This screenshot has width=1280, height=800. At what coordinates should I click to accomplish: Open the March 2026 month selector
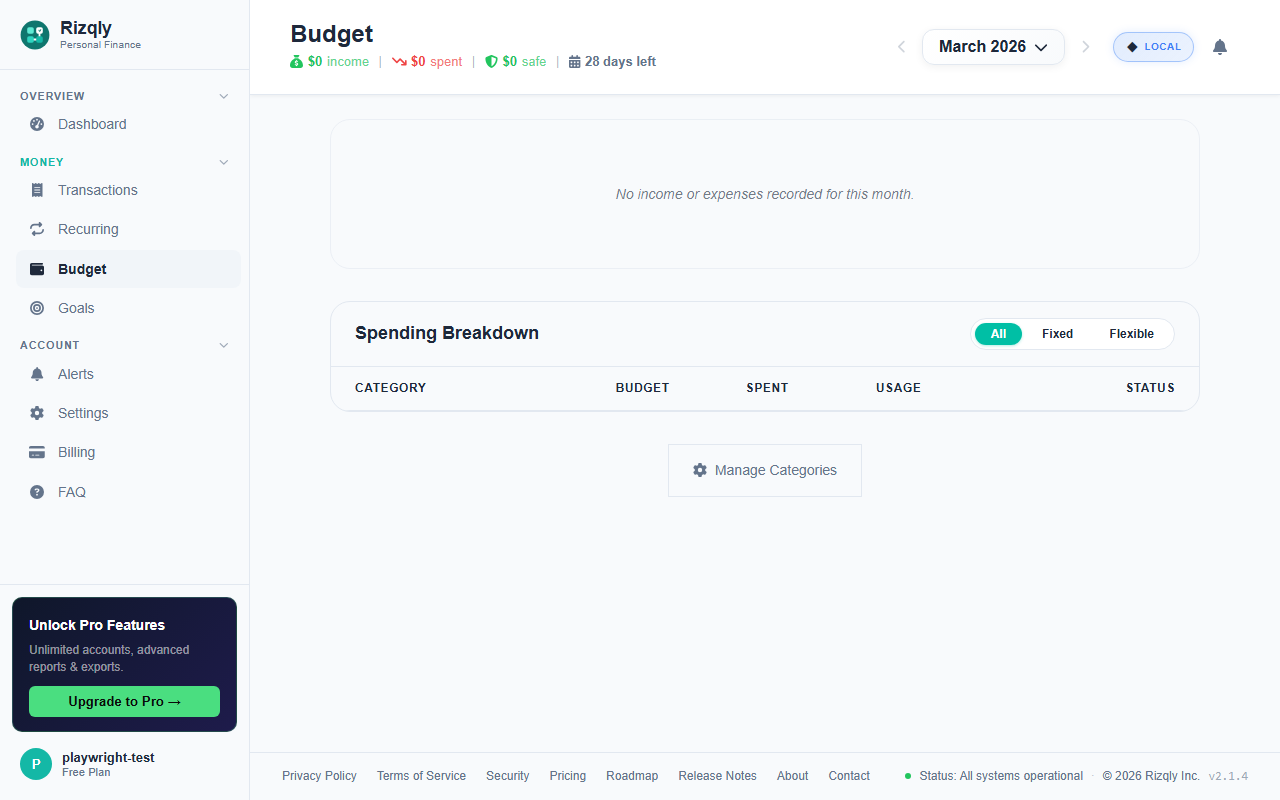point(993,46)
